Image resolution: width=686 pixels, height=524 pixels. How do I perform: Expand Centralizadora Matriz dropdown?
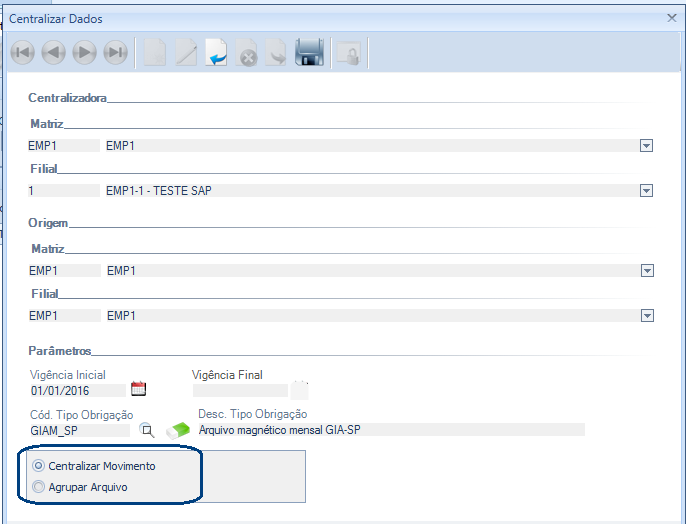tap(646, 146)
